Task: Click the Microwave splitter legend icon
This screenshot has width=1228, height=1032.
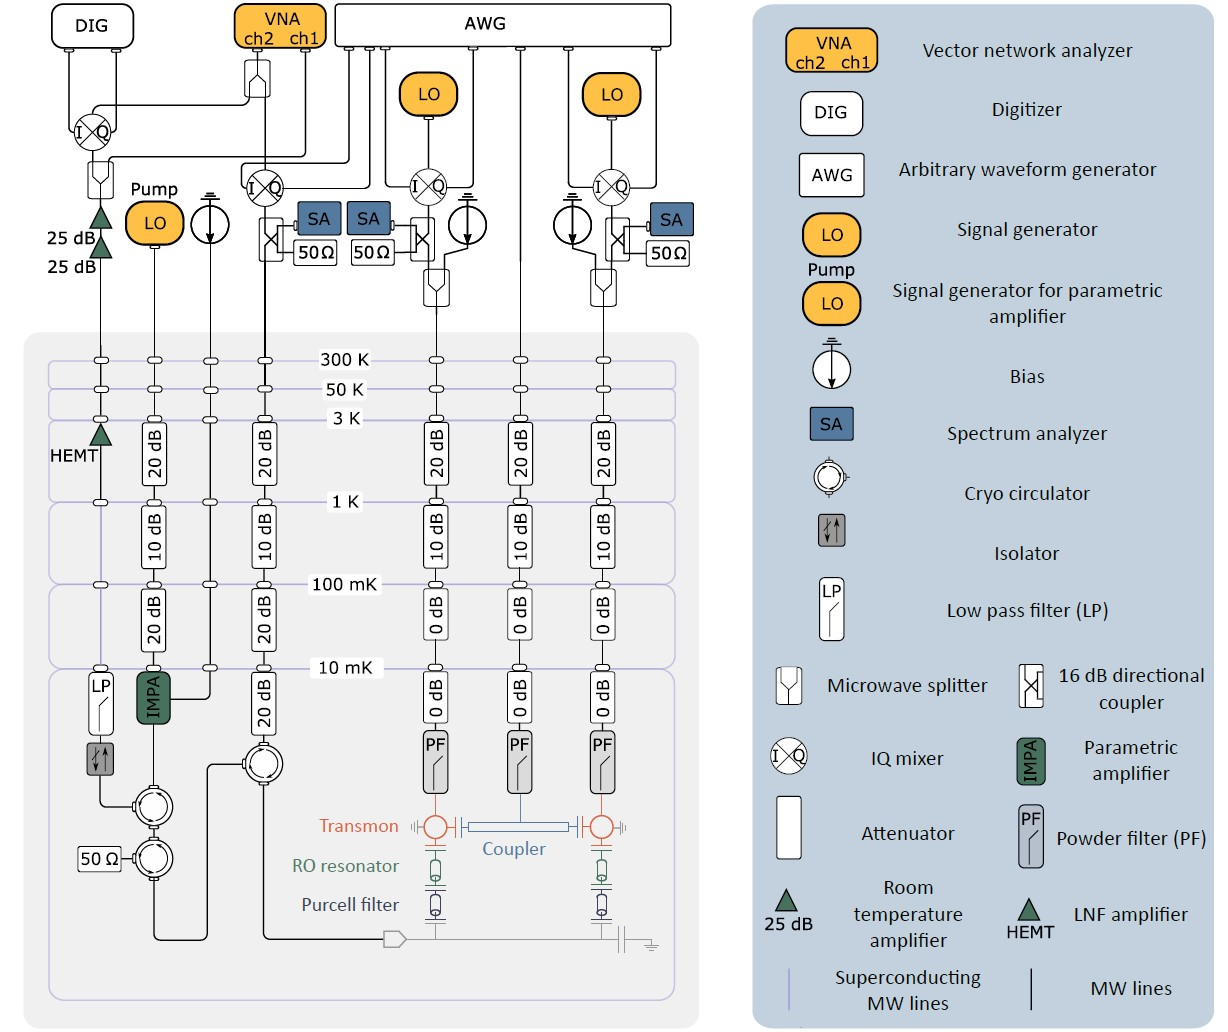Action: tap(789, 686)
